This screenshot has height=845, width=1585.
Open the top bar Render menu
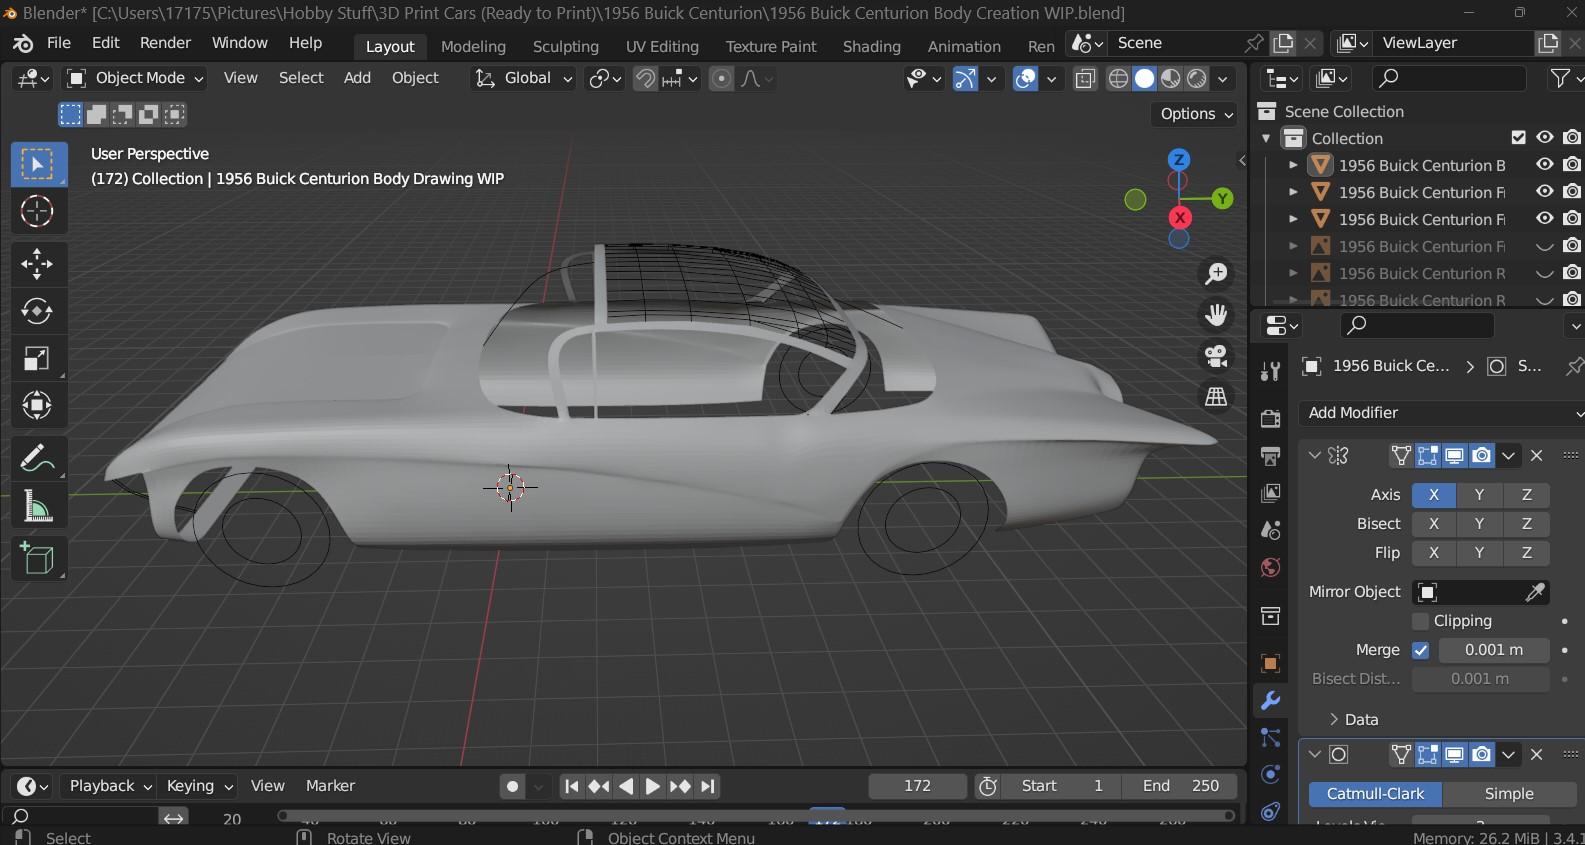point(165,43)
